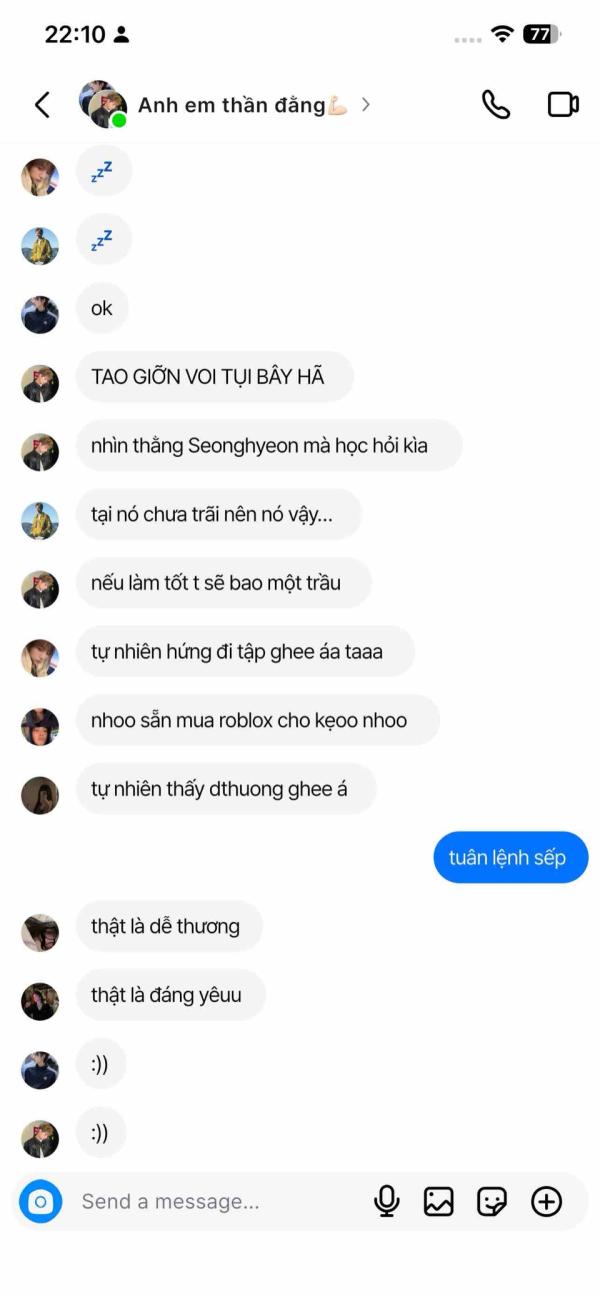
Task: Tap the plus icon for more options
Action: 546,1201
